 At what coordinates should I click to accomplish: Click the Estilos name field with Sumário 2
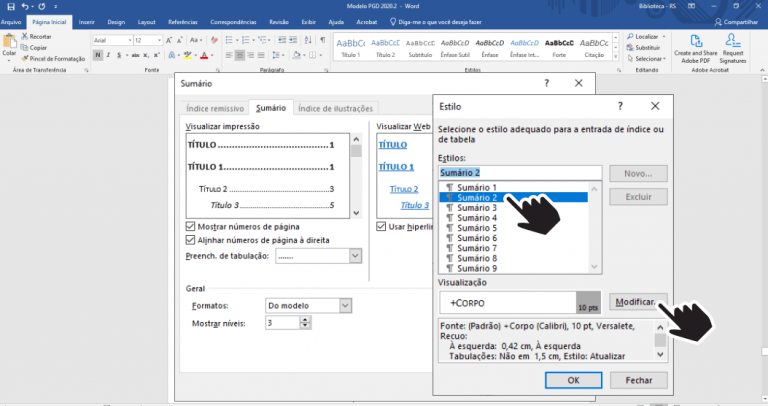pyautogui.click(x=520, y=172)
